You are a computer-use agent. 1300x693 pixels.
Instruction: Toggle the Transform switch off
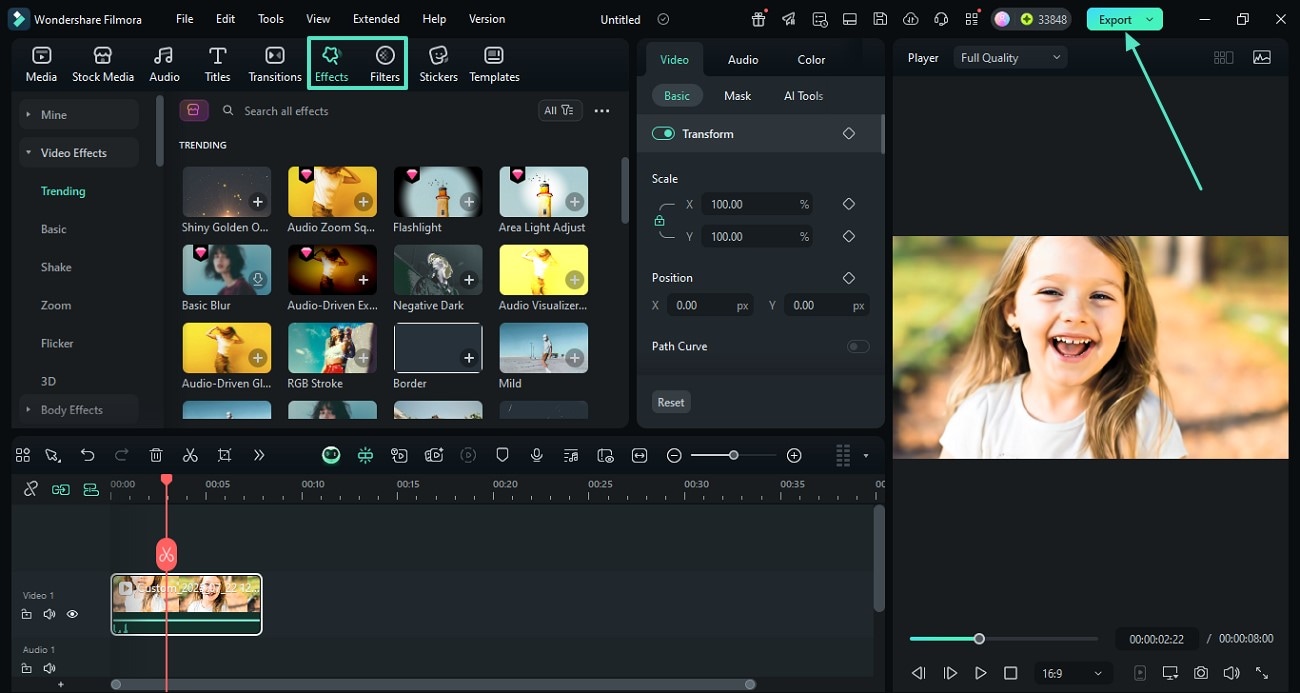tap(663, 133)
